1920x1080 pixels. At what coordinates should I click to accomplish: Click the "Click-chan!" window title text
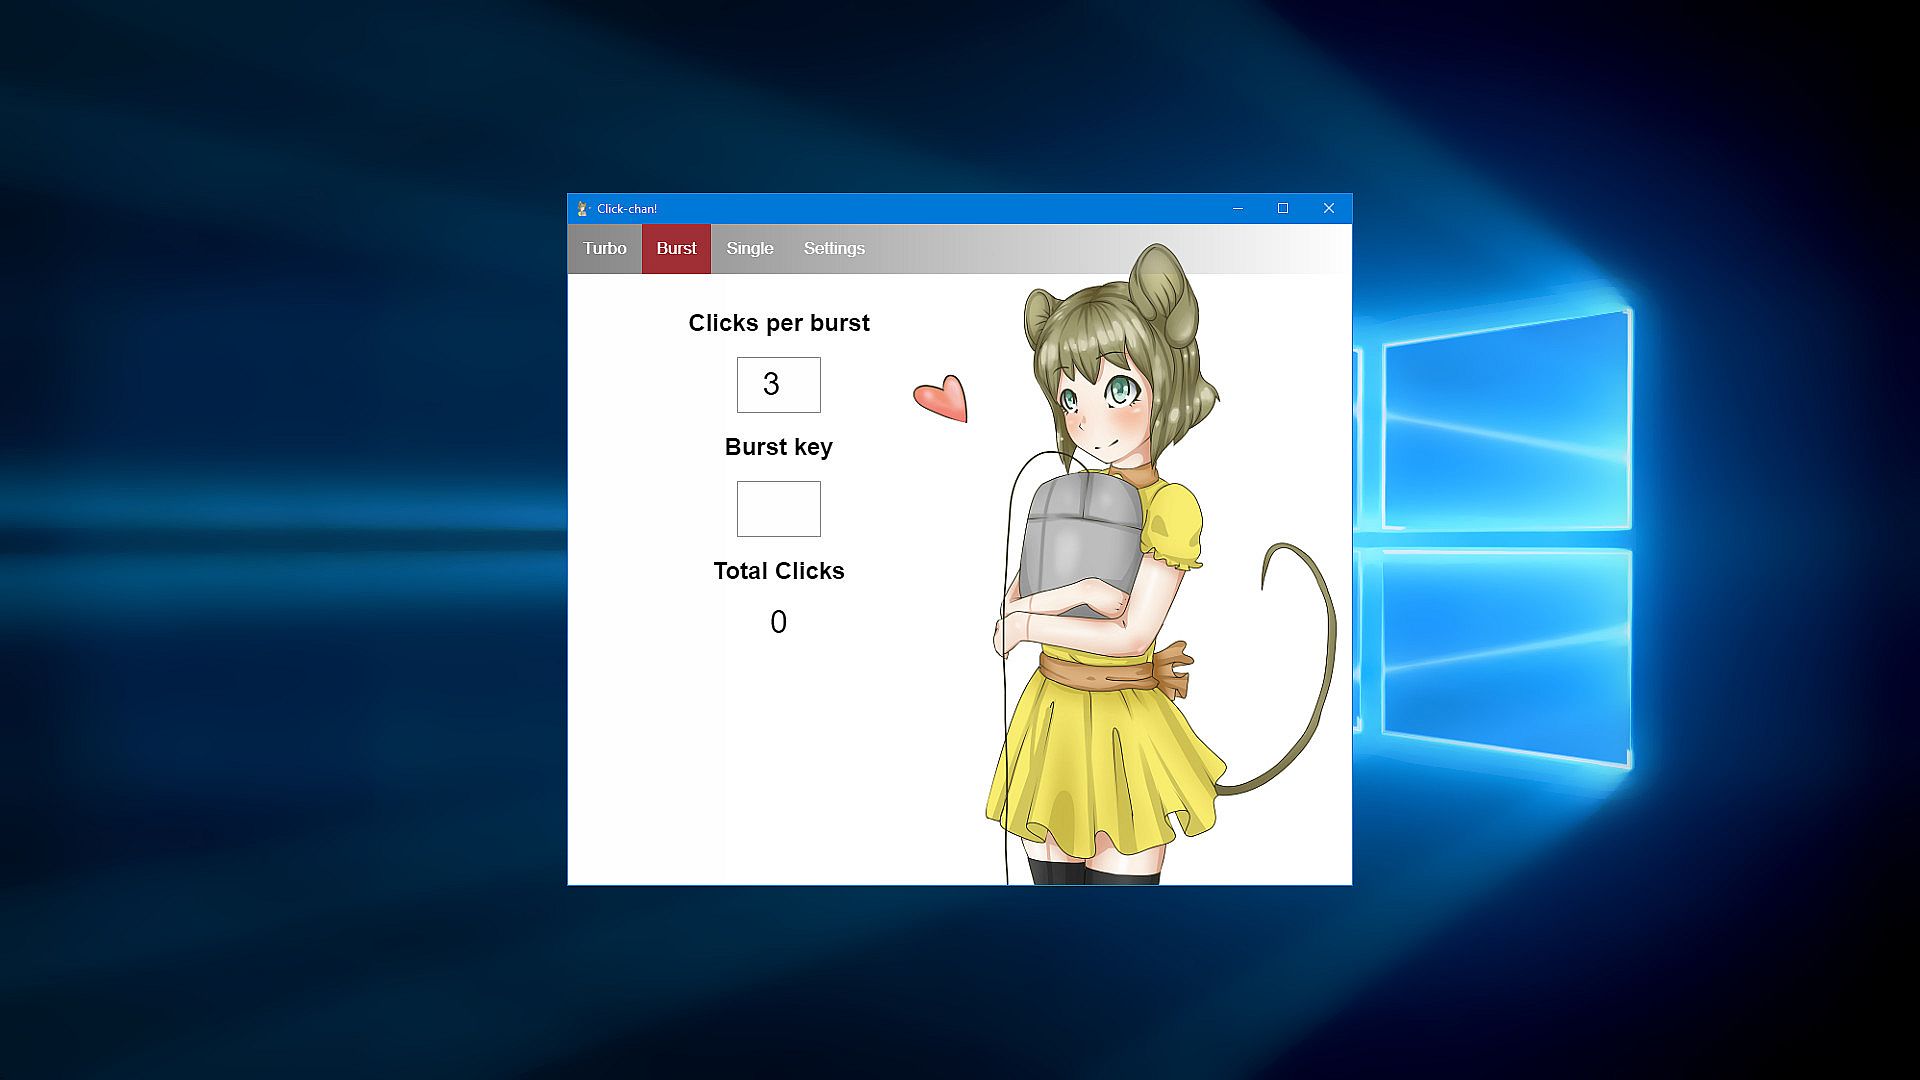pyautogui.click(x=627, y=209)
